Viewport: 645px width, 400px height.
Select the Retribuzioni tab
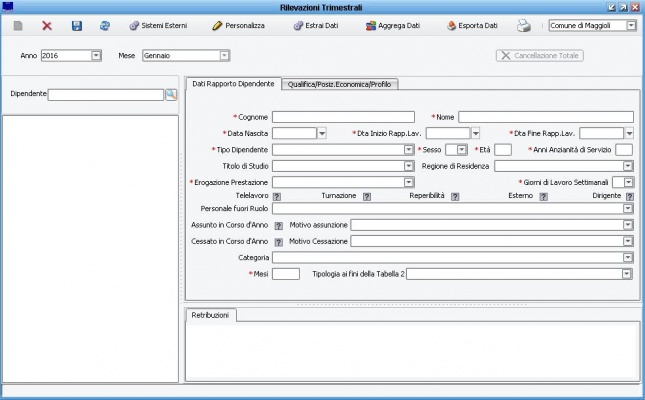(x=210, y=315)
